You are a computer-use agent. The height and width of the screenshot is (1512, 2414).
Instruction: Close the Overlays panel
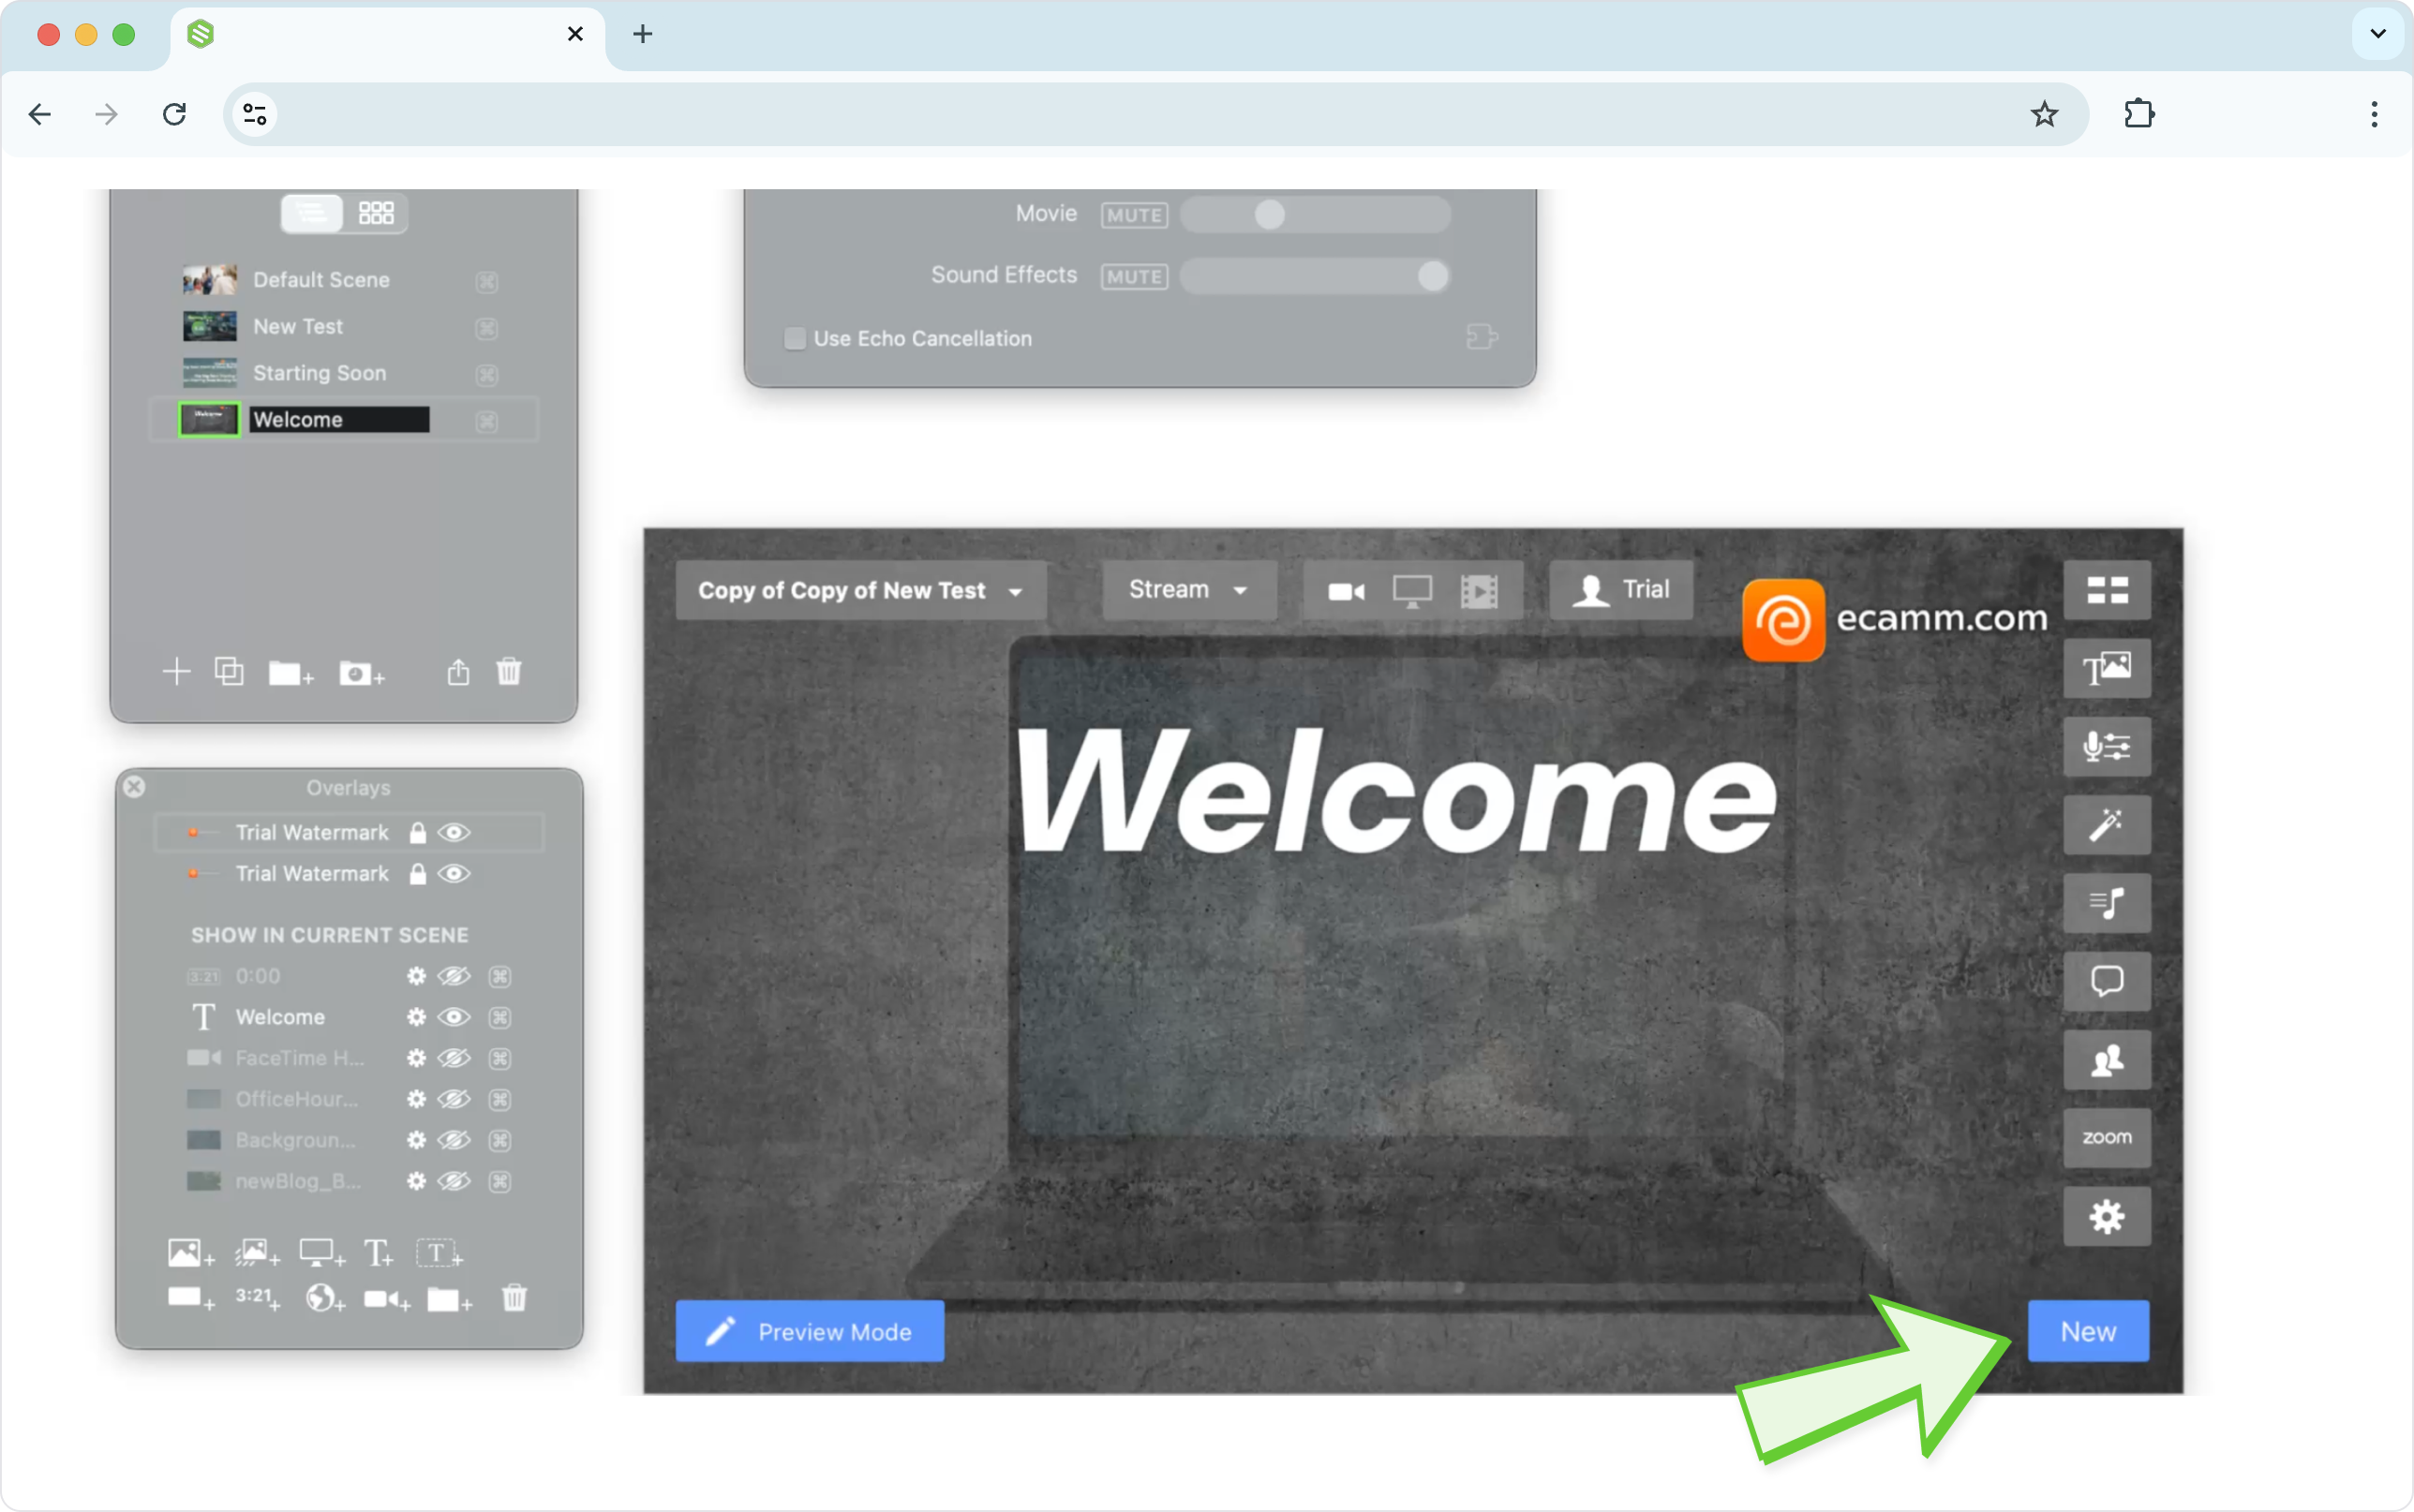[x=134, y=787]
